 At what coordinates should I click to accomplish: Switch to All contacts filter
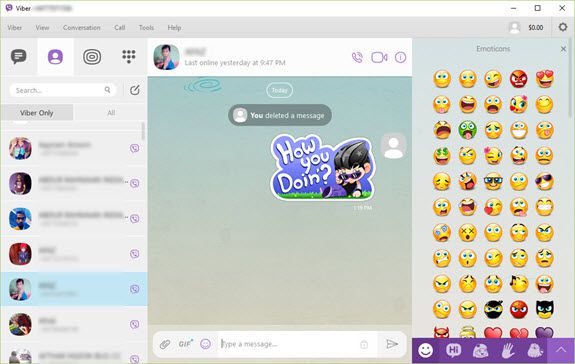(x=111, y=113)
